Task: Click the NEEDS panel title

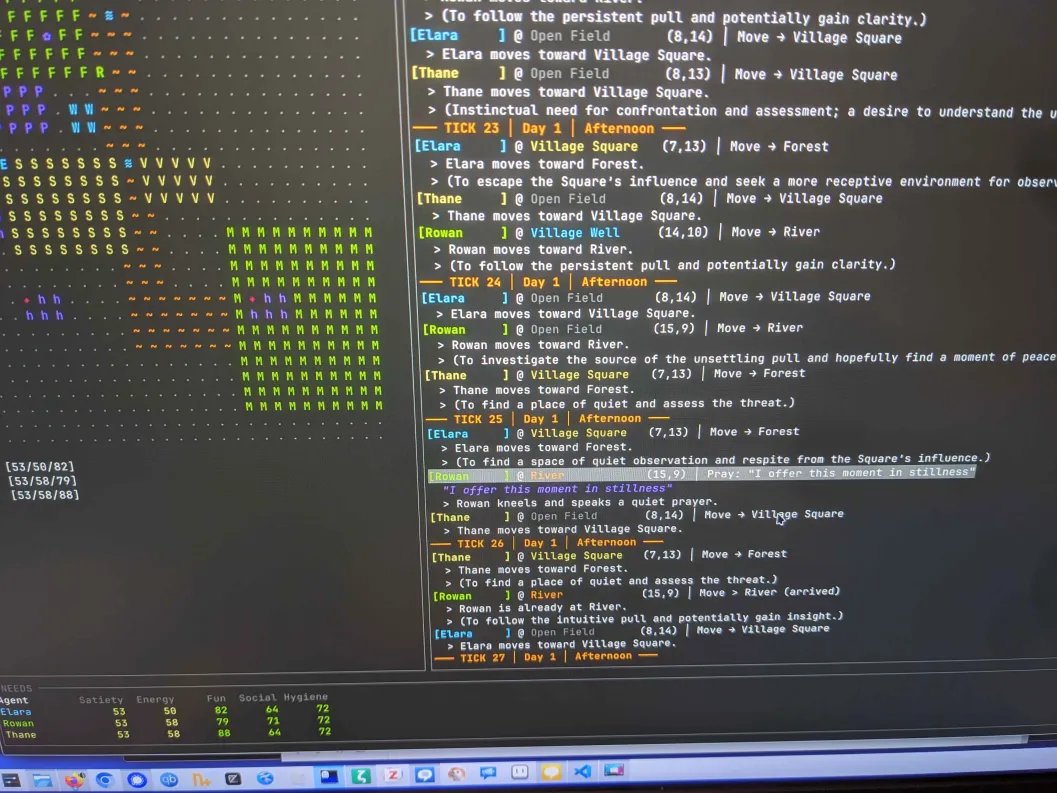Action: click(x=16, y=688)
